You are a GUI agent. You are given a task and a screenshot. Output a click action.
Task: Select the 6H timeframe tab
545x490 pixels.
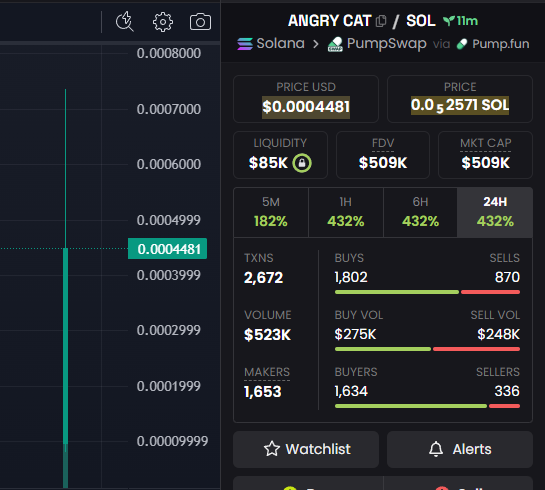[420, 212]
